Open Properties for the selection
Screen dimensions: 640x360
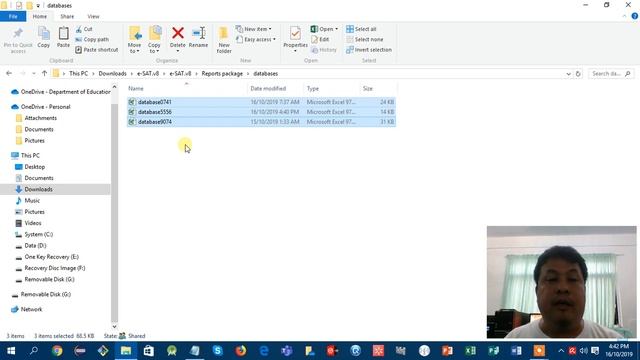pos(295,39)
